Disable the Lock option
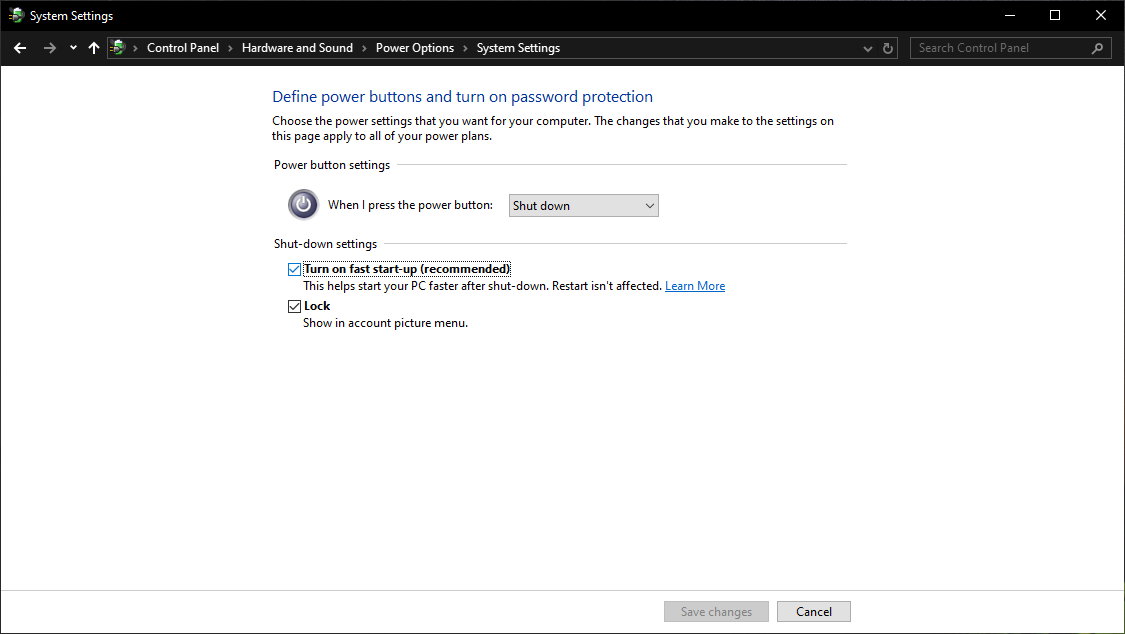The width and height of the screenshot is (1125, 634). (x=294, y=306)
